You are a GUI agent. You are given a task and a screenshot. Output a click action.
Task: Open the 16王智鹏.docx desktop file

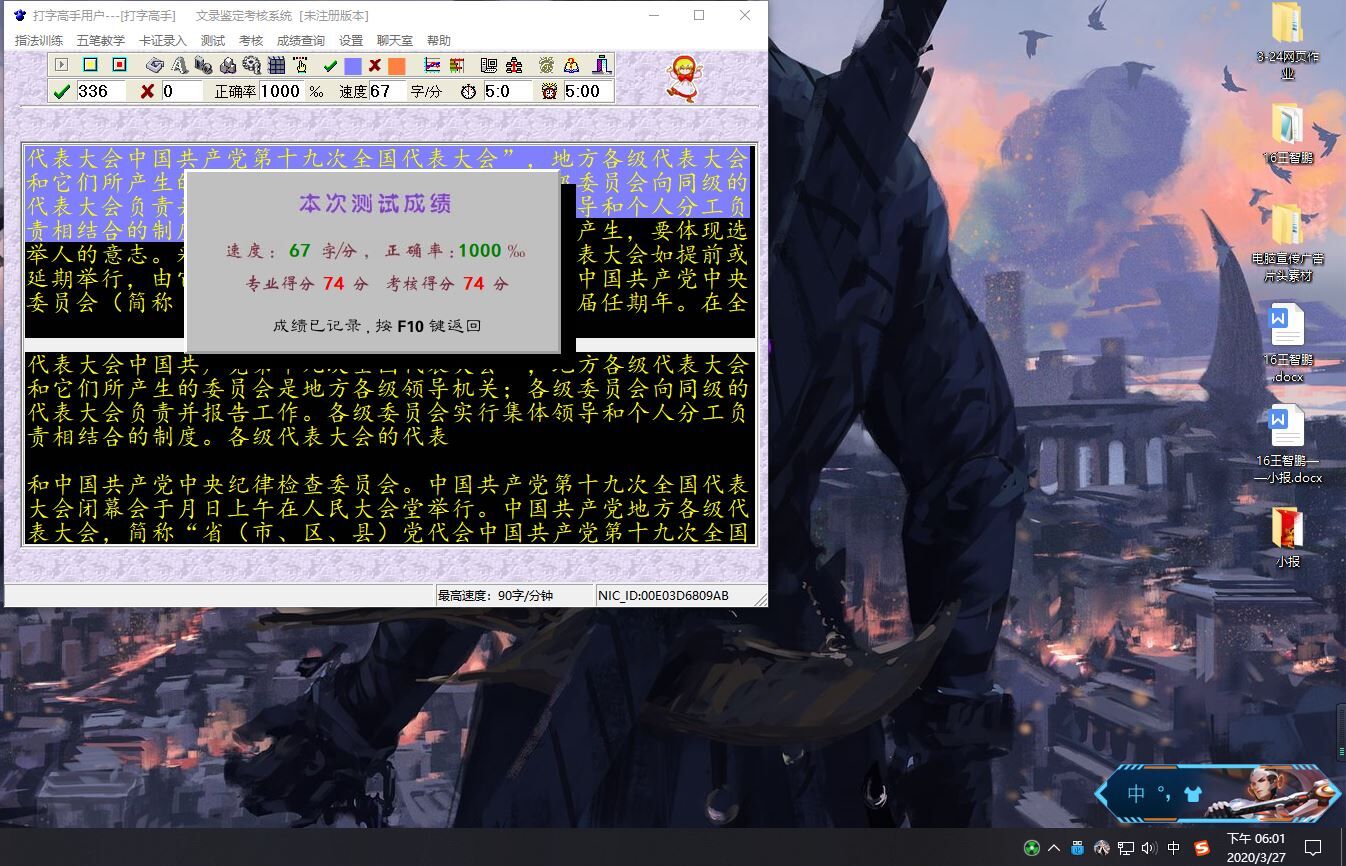[x=1288, y=344]
